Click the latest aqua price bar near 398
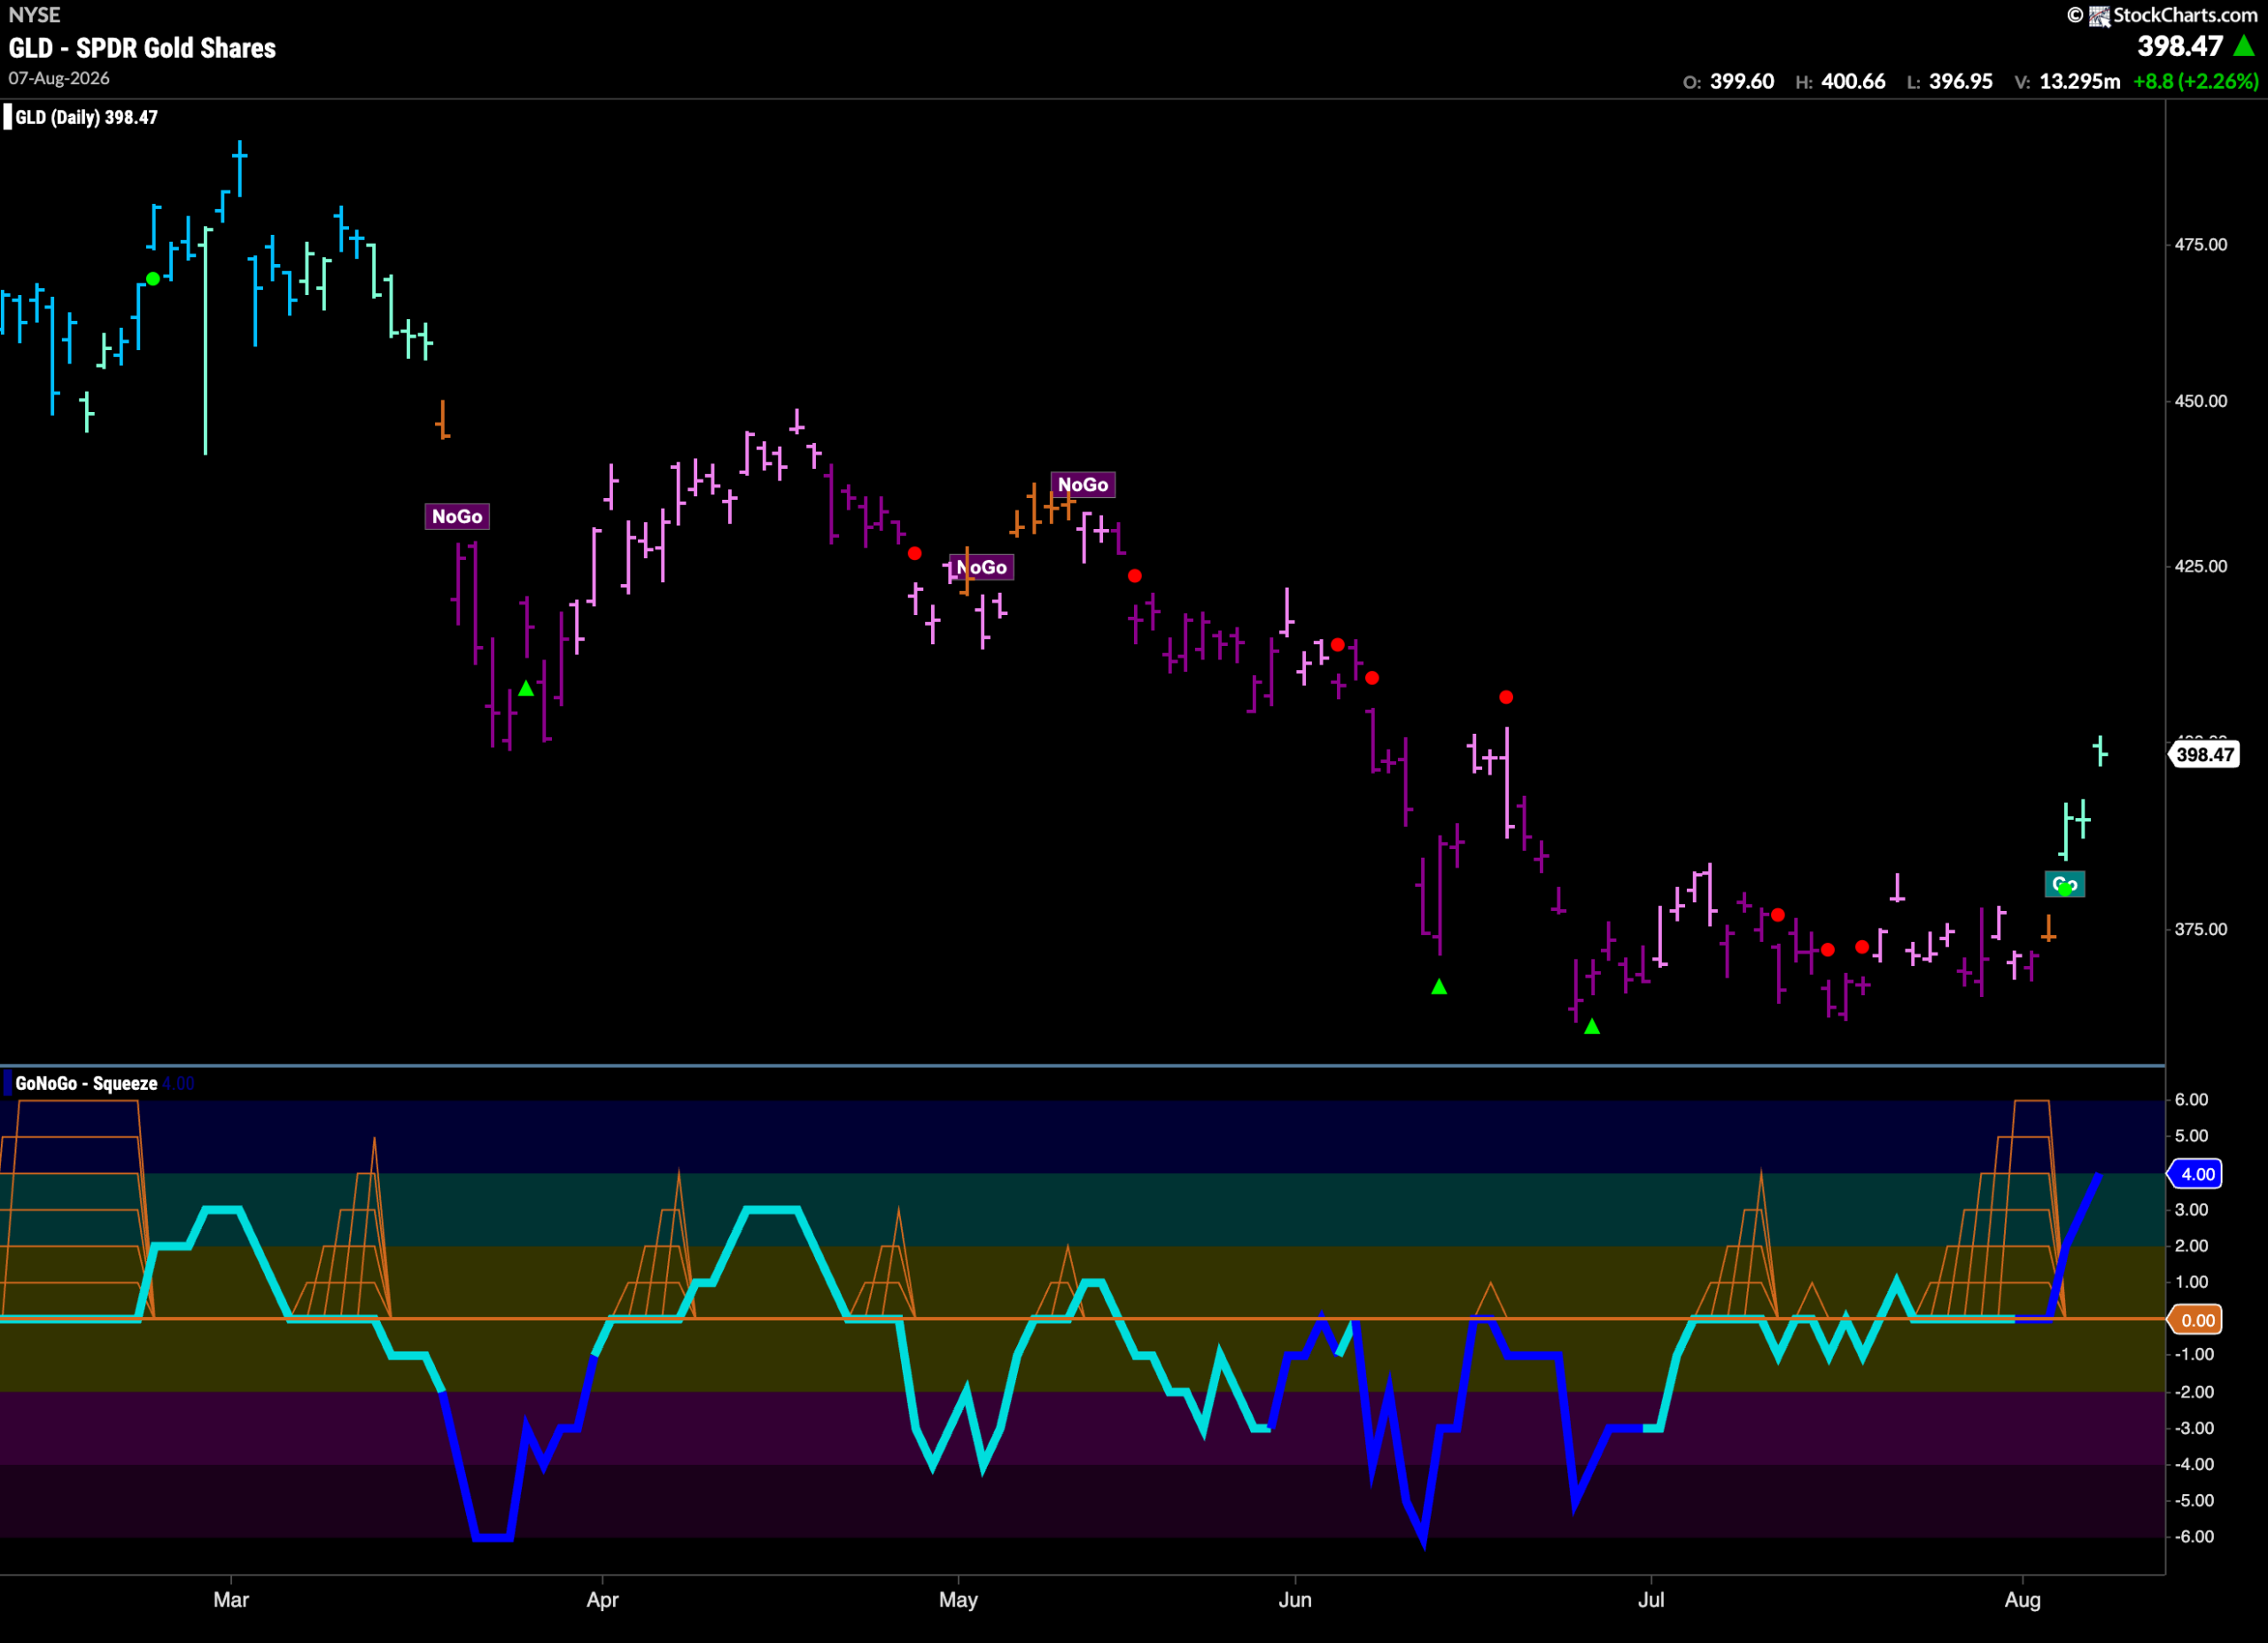 coord(2100,751)
